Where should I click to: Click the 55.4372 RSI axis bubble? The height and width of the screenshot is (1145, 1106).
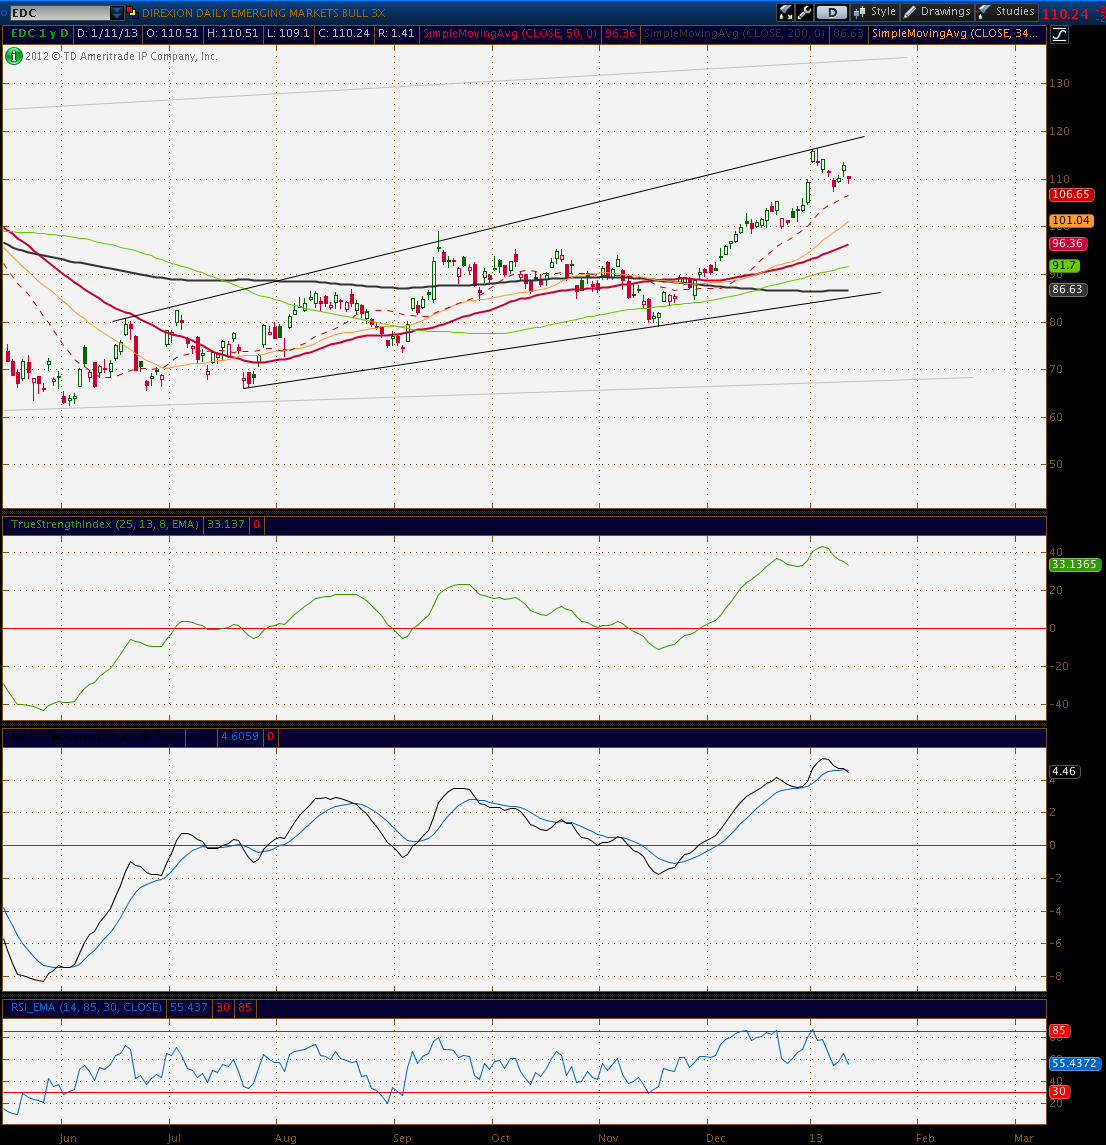(x=1075, y=1063)
